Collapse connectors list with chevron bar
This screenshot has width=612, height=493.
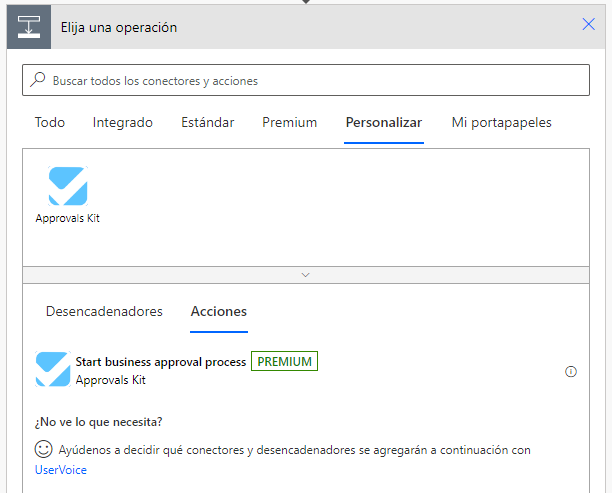(306, 275)
